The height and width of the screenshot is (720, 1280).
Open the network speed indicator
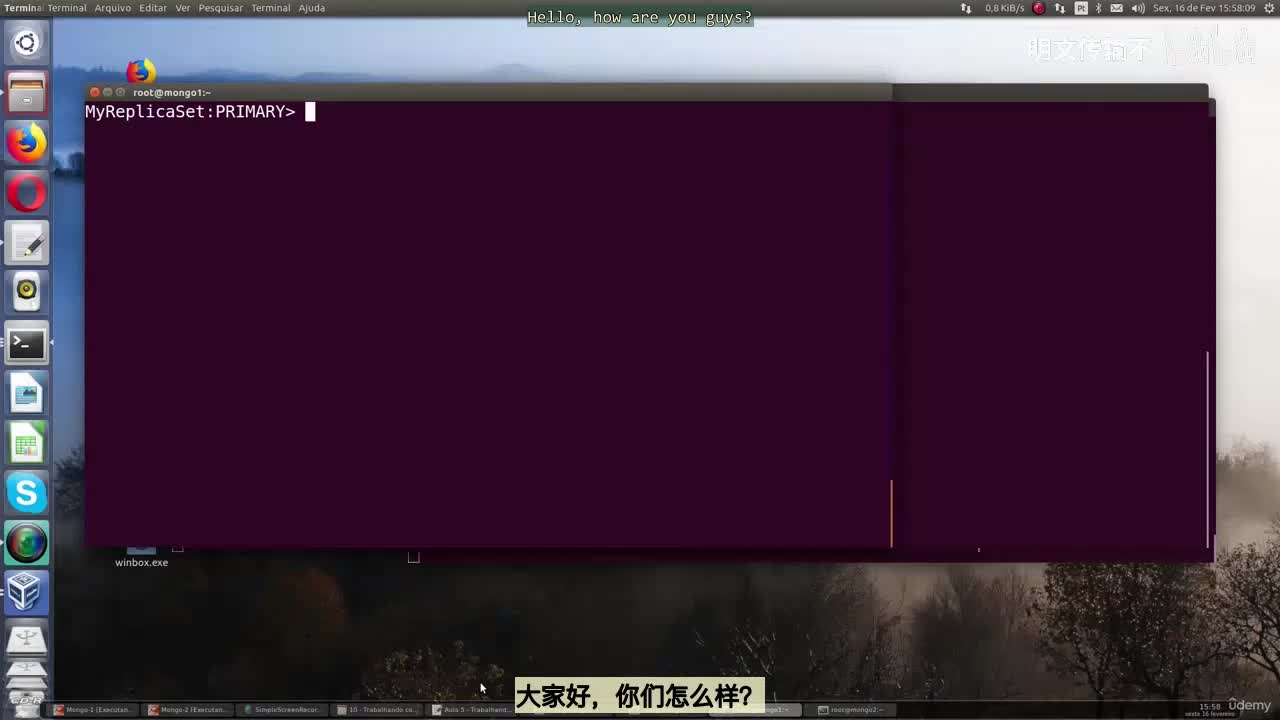tap(1004, 8)
